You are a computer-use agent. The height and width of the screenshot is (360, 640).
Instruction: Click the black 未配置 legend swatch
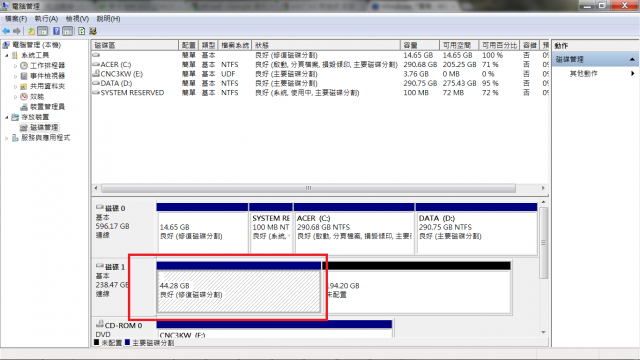96,342
